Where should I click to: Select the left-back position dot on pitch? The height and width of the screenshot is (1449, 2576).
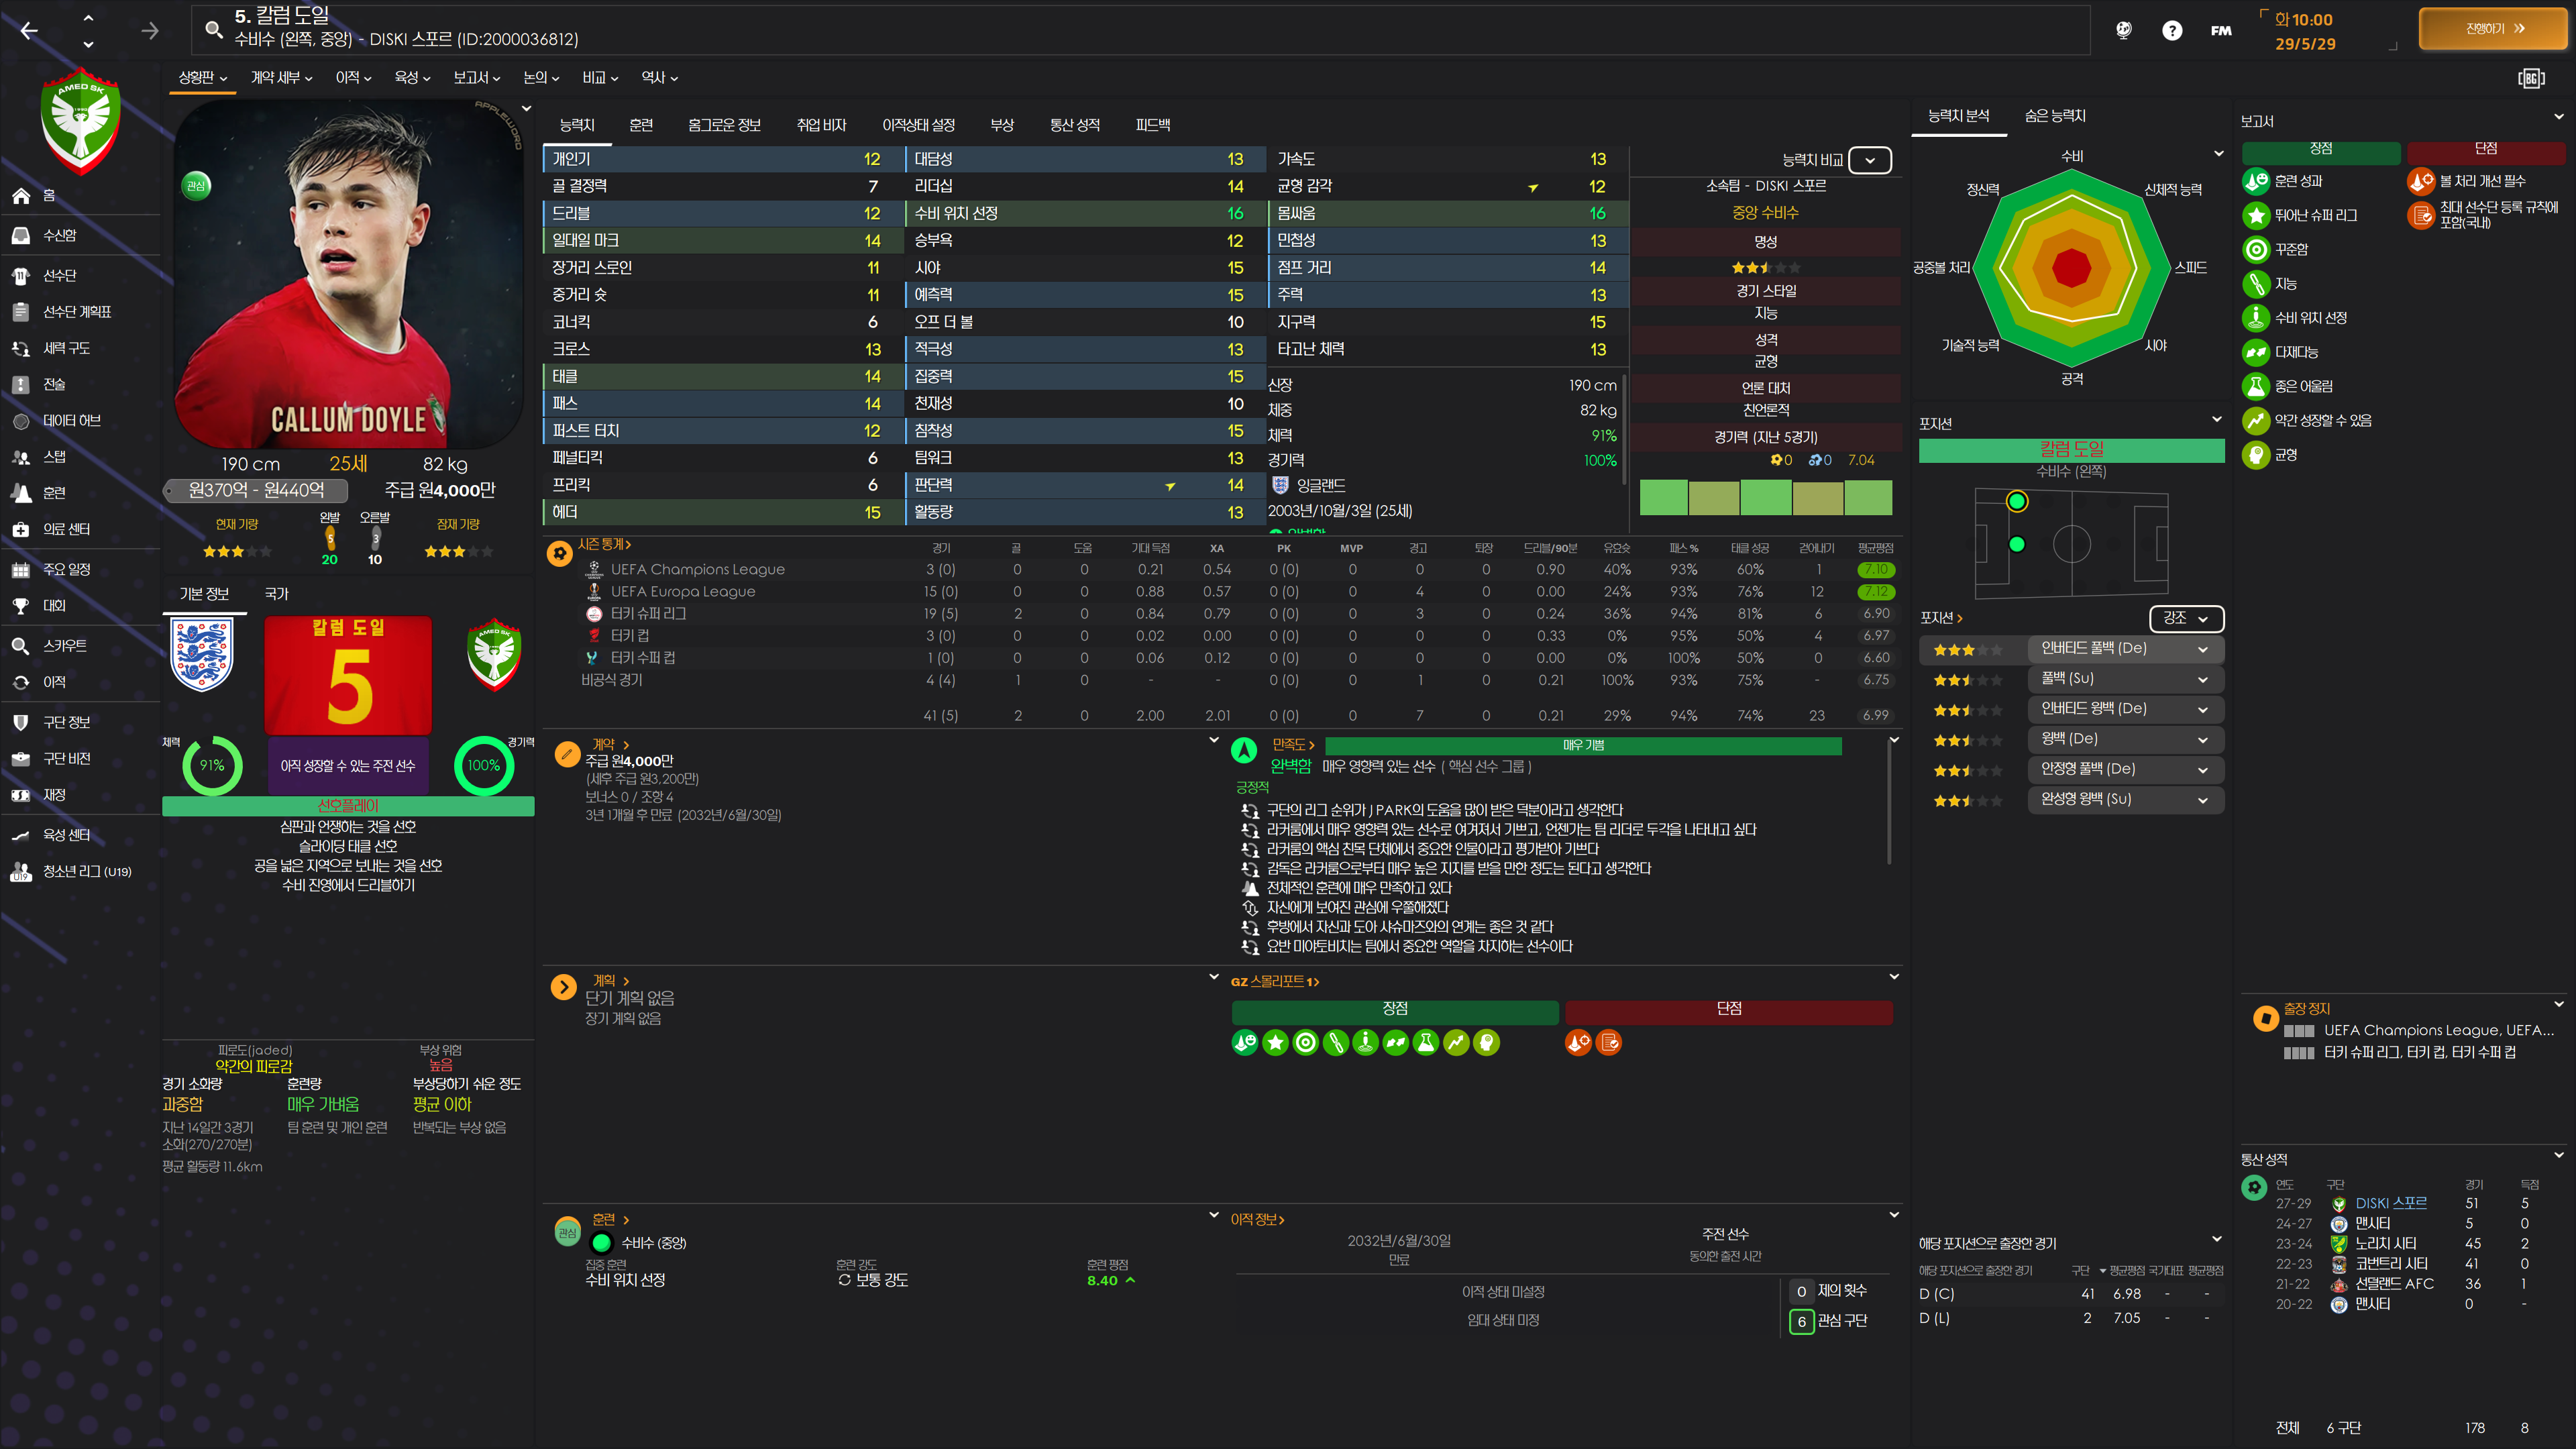pyautogui.click(x=2016, y=502)
